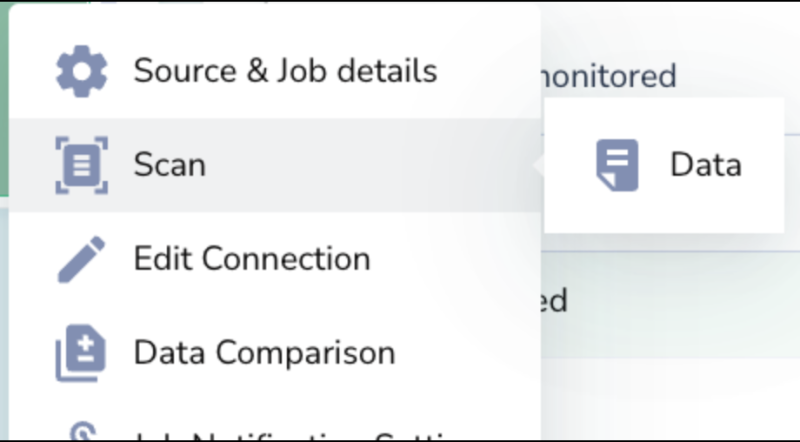Click the 'monitored' text behind the menu
Viewport: 800px width, 442px height.
point(610,75)
